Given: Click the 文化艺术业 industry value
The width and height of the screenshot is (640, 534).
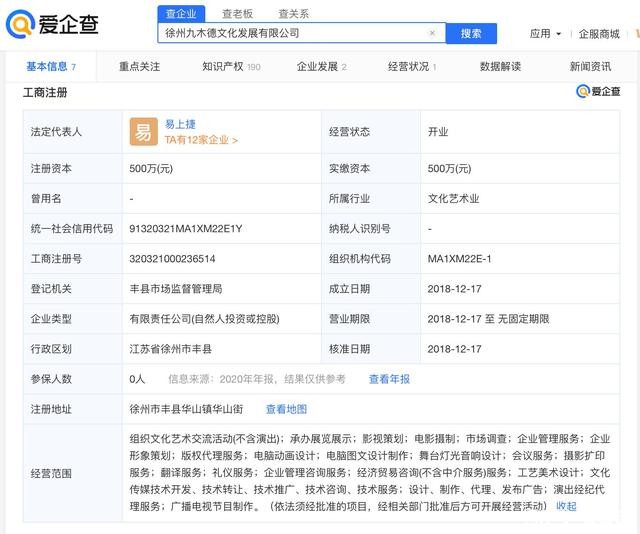Looking at the screenshot, I should click(453, 199).
